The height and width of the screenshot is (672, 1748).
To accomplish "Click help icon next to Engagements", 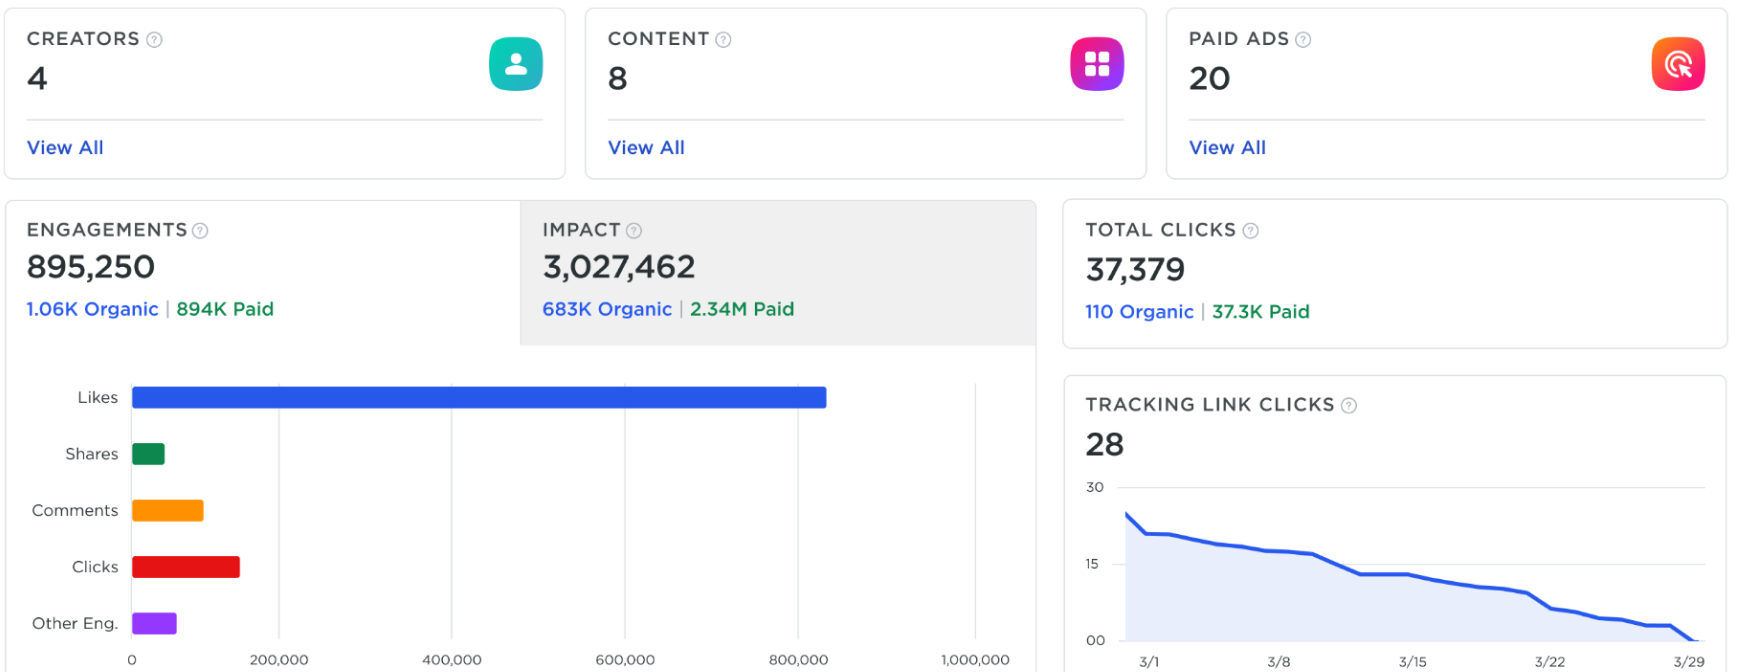I will pyautogui.click(x=200, y=231).
